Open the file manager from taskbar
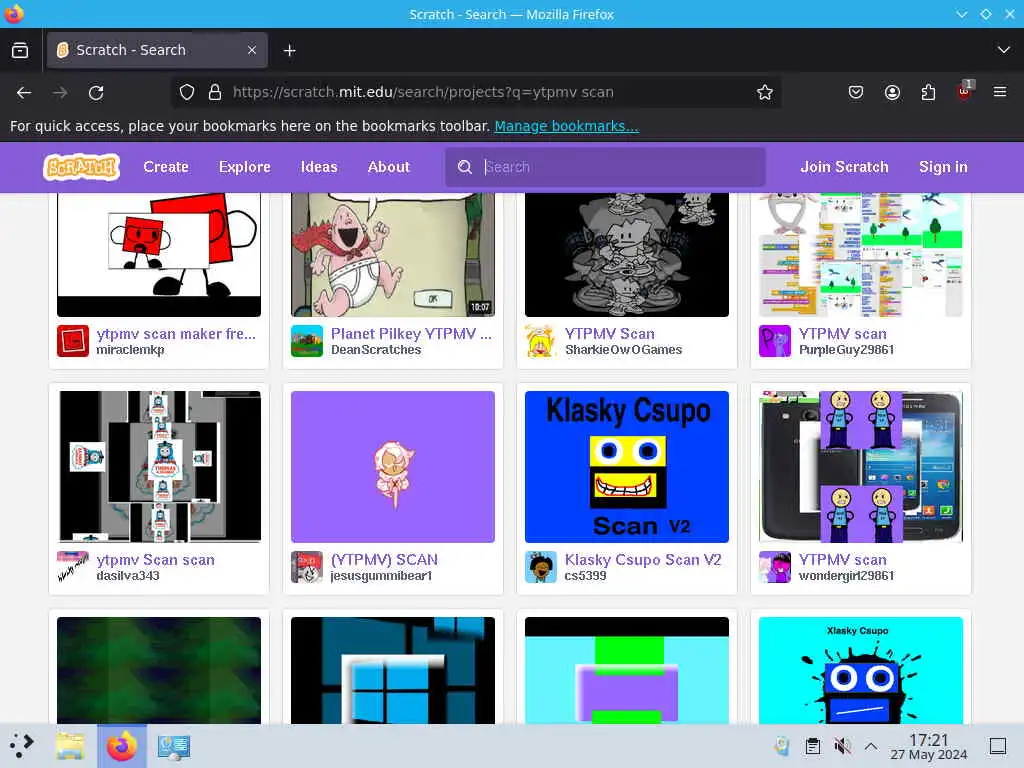 pyautogui.click(x=70, y=746)
